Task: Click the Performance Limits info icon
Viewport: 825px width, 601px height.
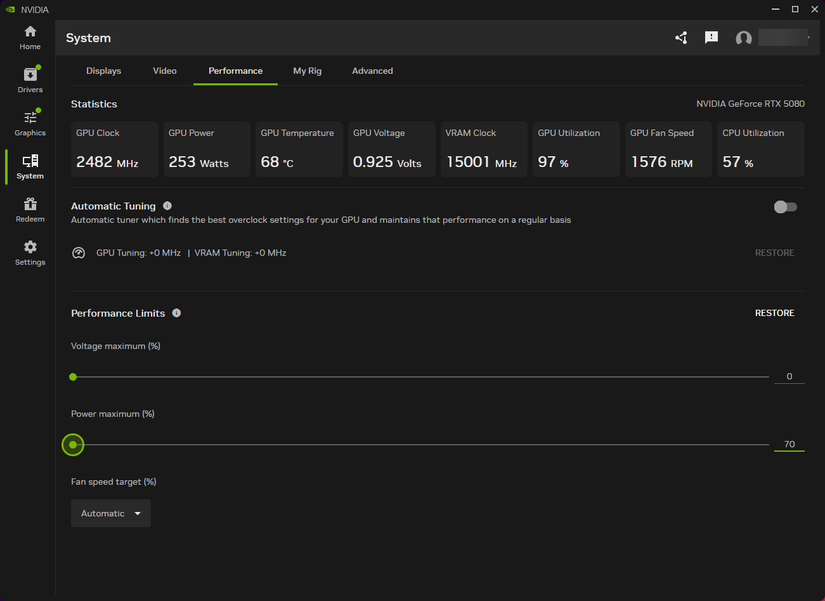Action: (176, 313)
